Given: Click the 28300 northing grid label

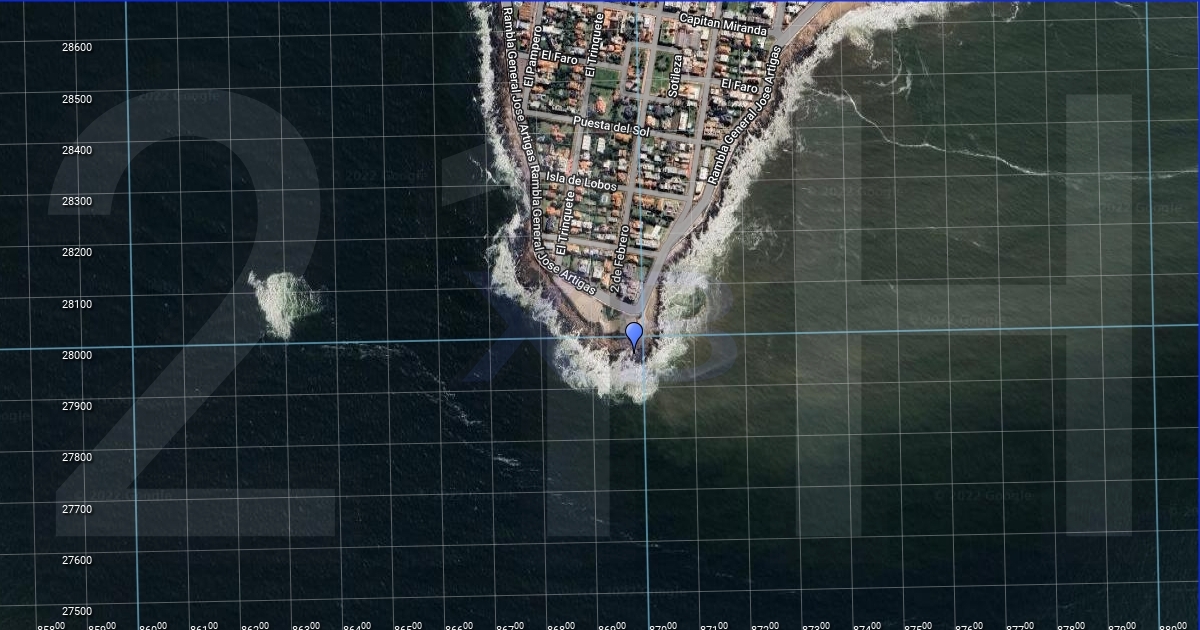Looking at the screenshot, I should (x=77, y=201).
